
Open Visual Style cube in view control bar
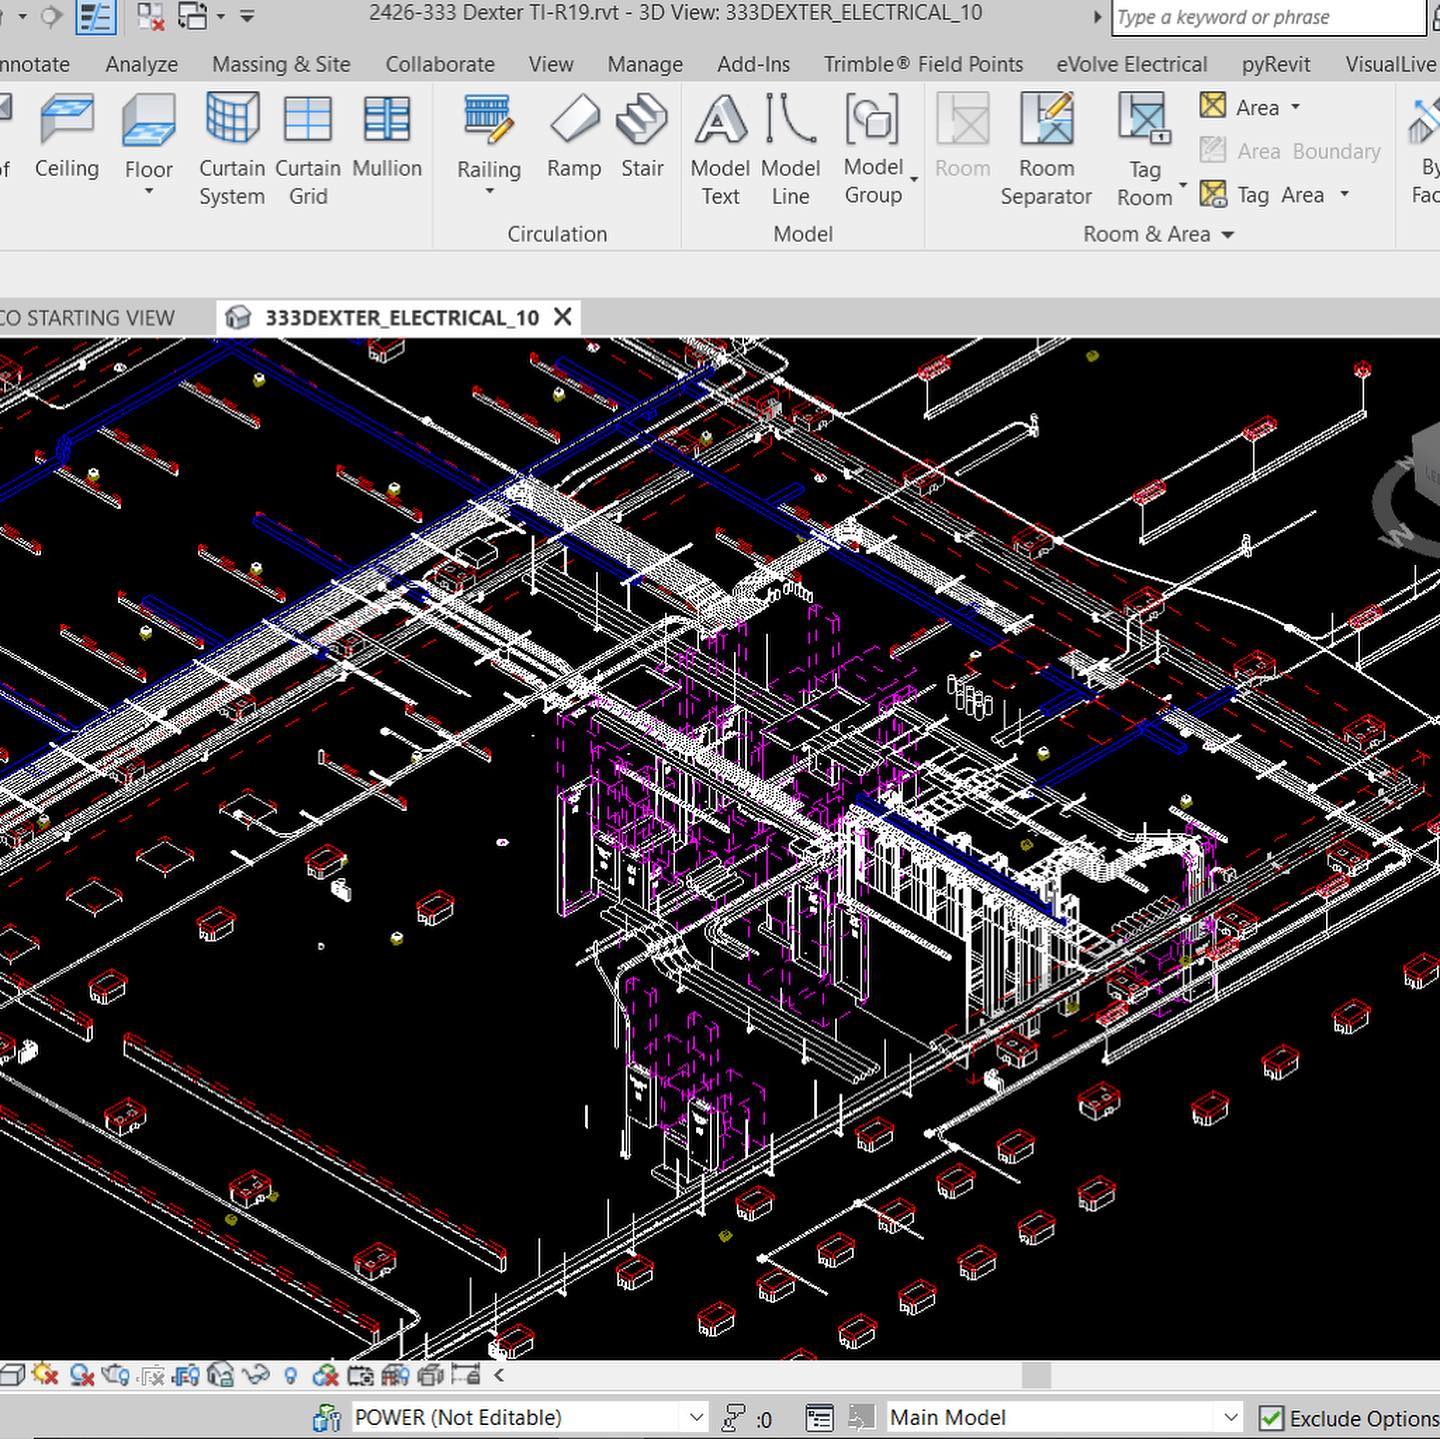point(12,1375)
